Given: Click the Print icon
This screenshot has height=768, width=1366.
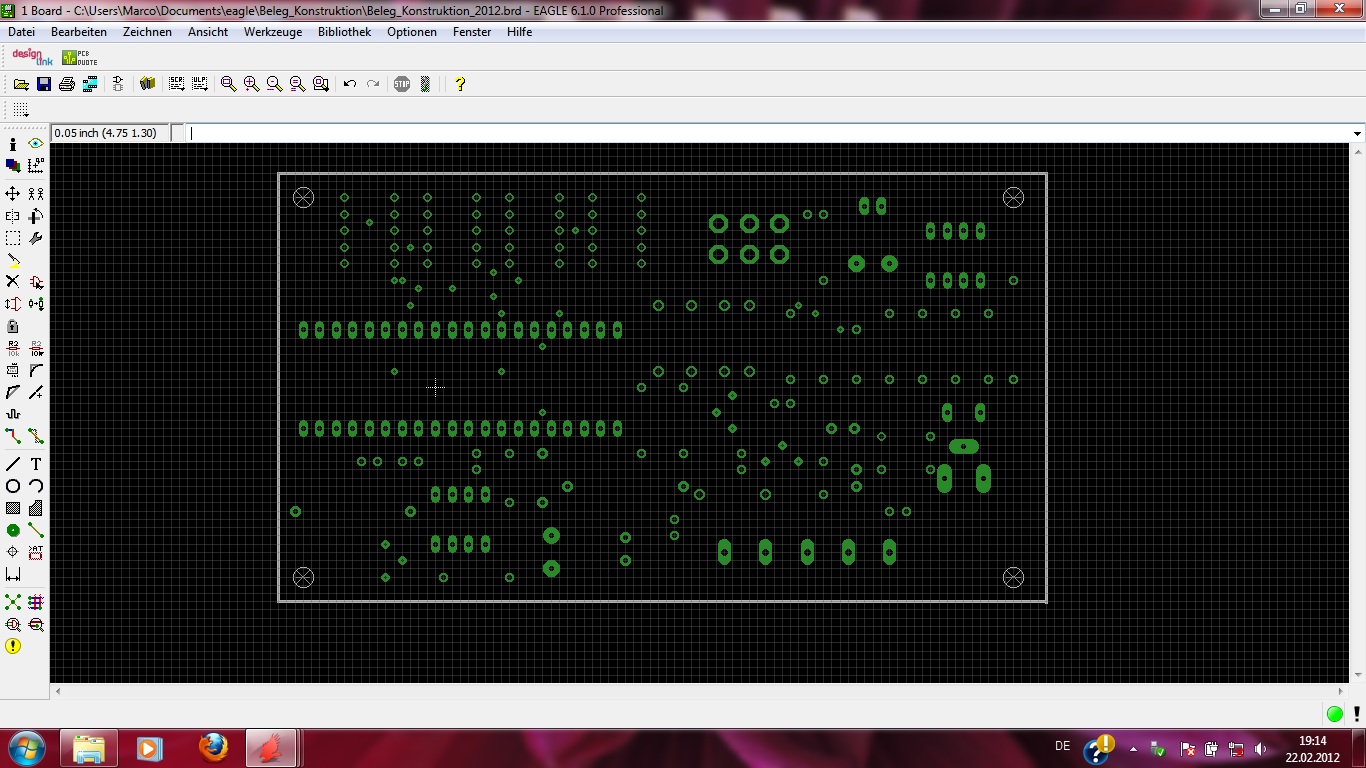Looking at the screenshot, I should [x=67, y=84].
